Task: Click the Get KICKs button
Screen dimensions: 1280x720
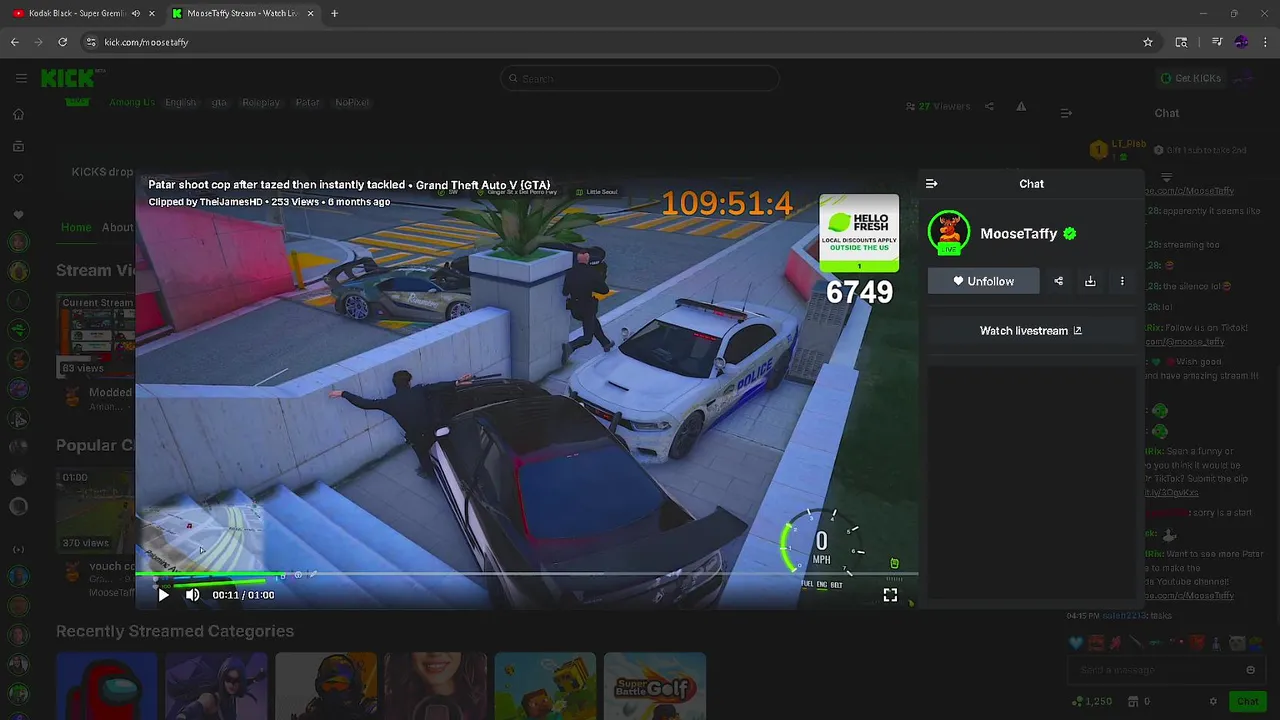Action: (x=1190, y=78)
